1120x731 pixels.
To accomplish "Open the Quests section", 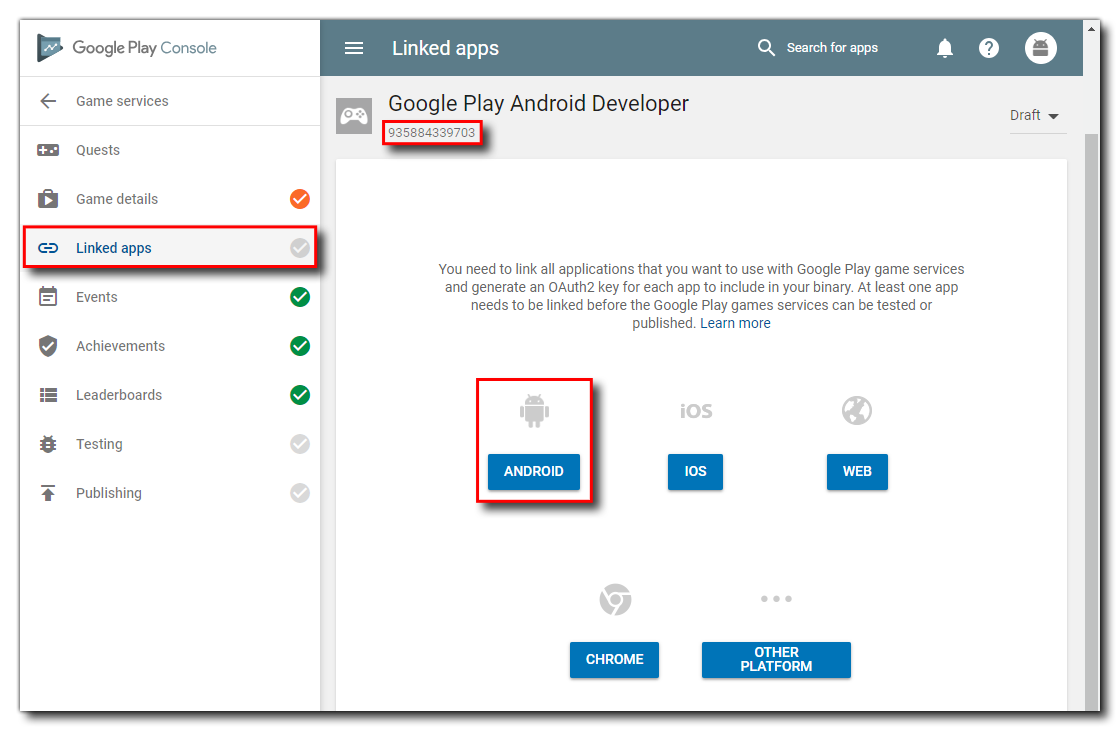I will pyautogui.click(x=170, y=150).
